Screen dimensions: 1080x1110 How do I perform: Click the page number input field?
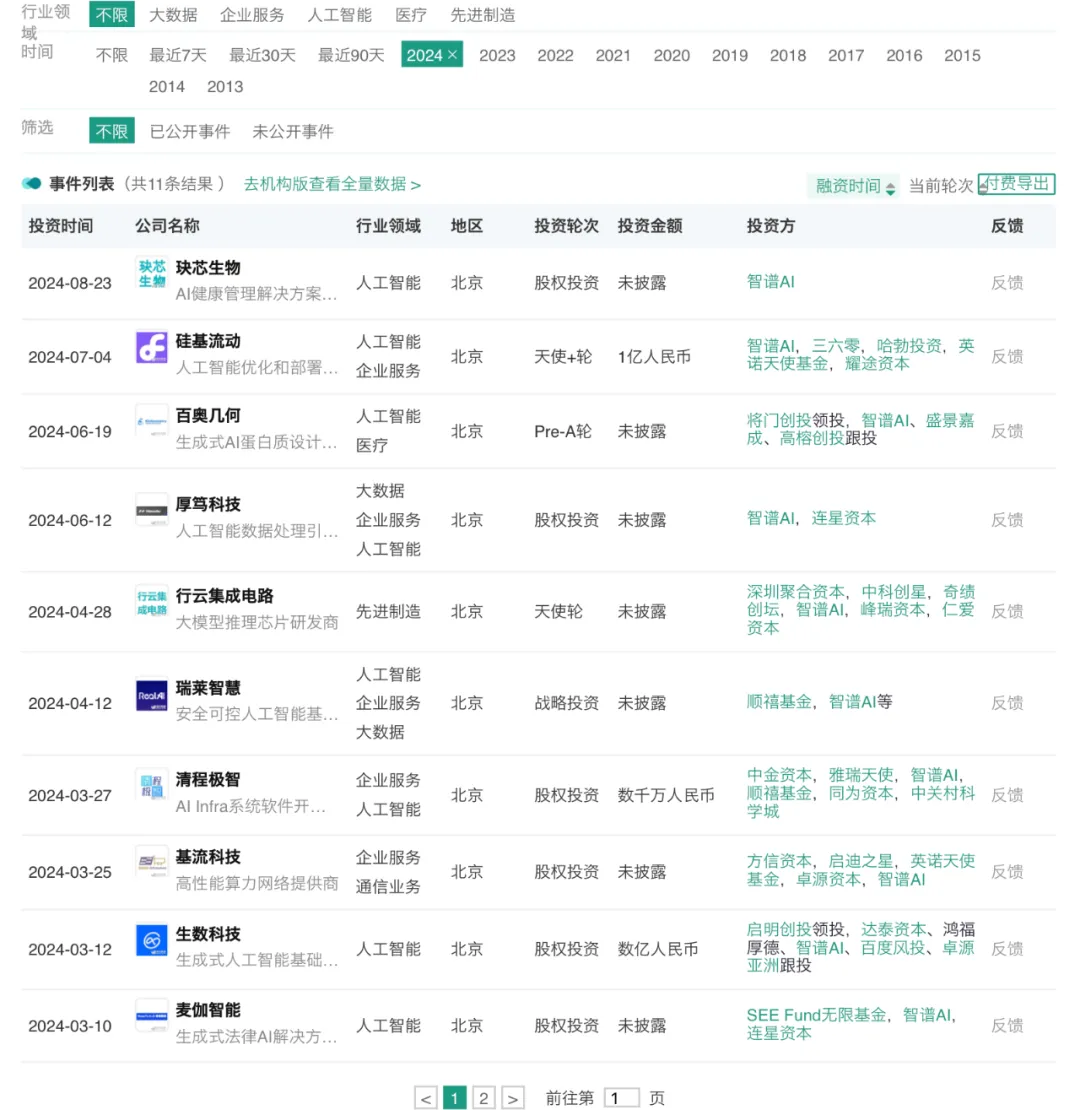pyautogui.click(x=621, y=1098)
